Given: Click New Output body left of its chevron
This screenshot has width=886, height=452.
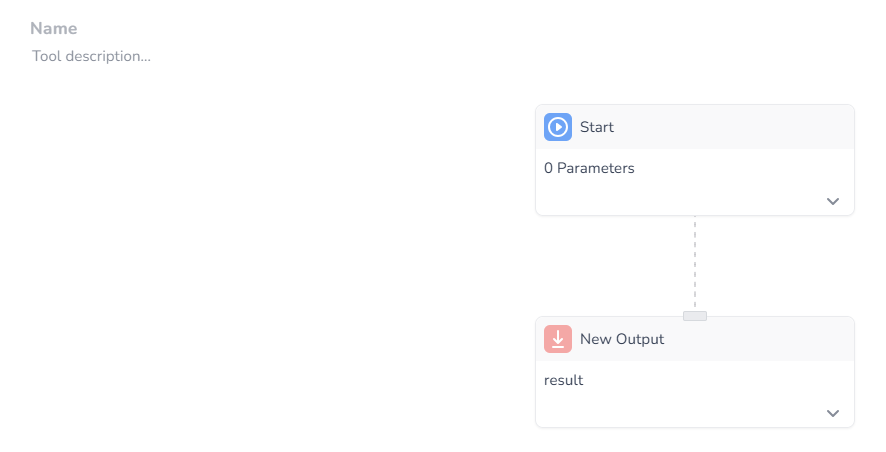Looking at the screenshot, I should point(678,413).
